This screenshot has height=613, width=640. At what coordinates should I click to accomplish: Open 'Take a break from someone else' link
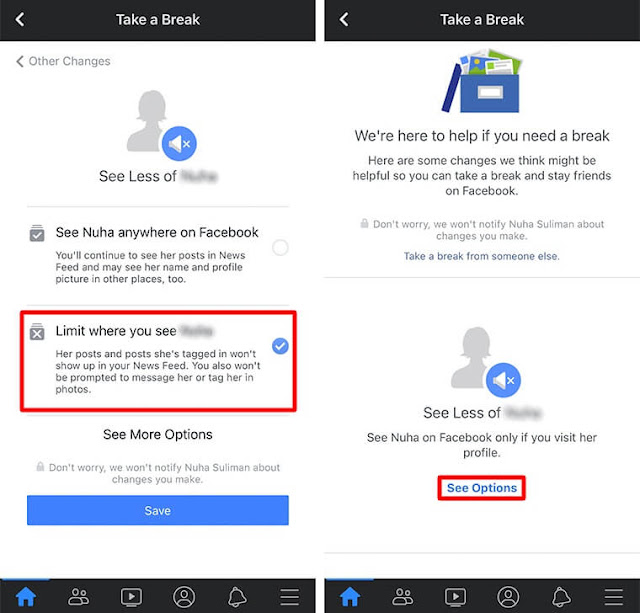482,256
